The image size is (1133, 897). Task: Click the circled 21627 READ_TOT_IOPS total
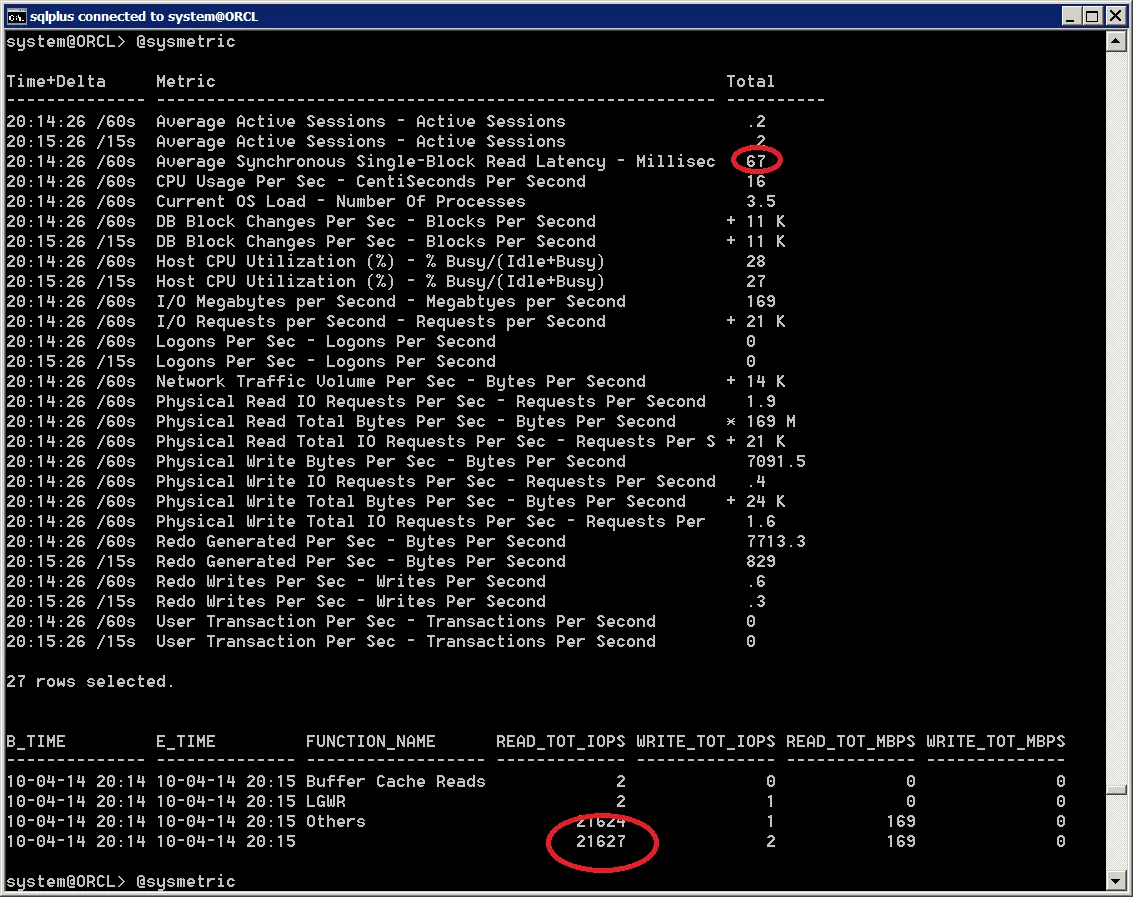(x=600, y=841)
